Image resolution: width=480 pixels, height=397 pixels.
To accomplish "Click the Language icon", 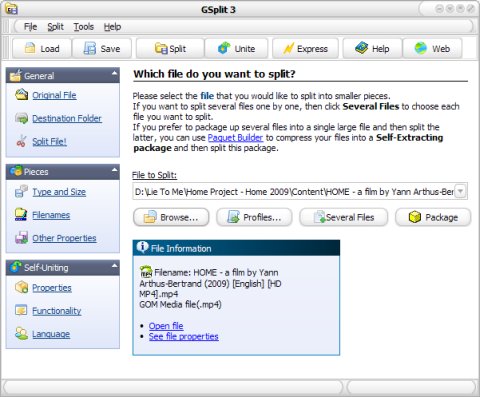I will click(x=21, y=334).
